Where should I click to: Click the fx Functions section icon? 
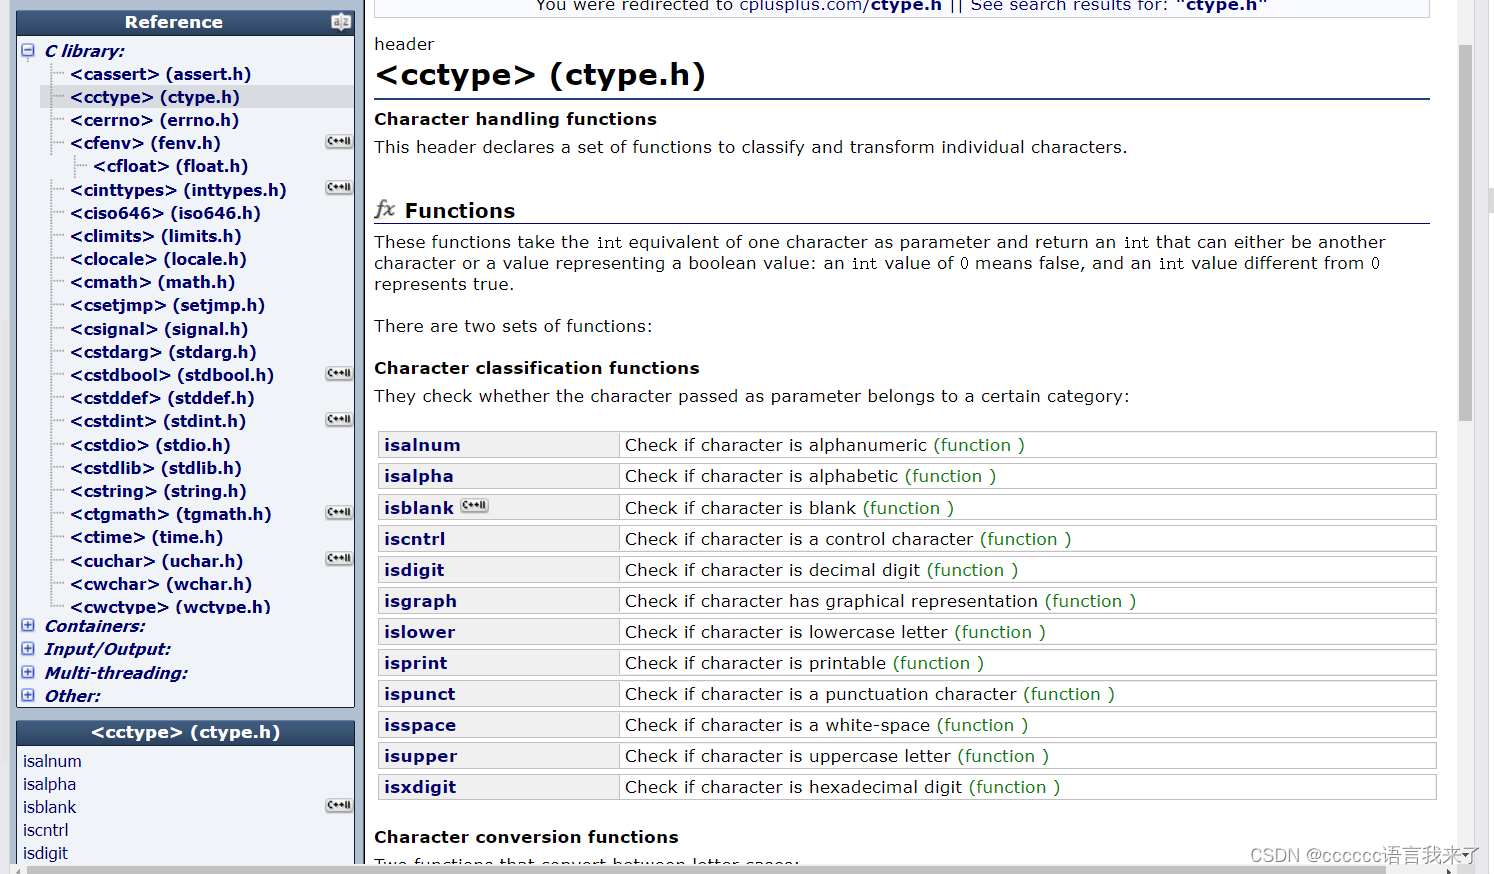(x=385, y=209)
